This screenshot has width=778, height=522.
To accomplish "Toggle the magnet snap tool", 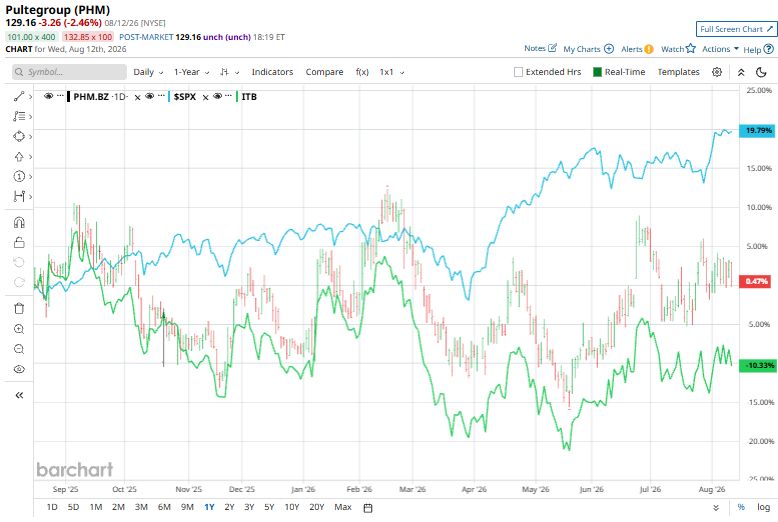I will [19, 222].
